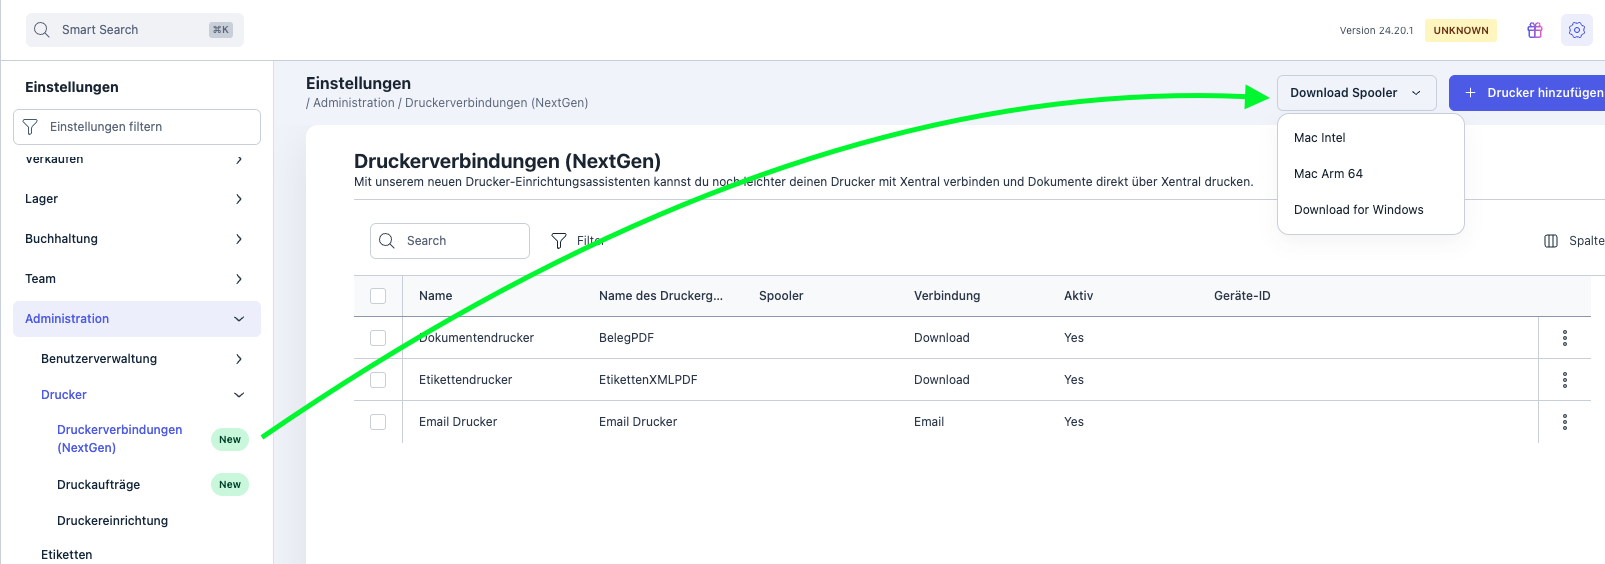The width and height of the screenshot is (1605, 564).
Task: Open the settings gear icon top right
Action: tap(1577, 30)
